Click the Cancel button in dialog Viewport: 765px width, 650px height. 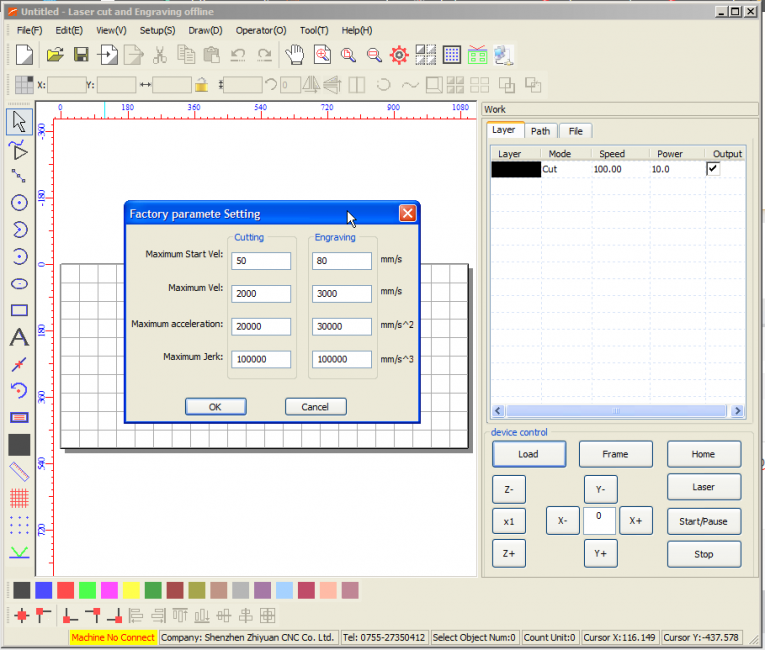(315, 407)
